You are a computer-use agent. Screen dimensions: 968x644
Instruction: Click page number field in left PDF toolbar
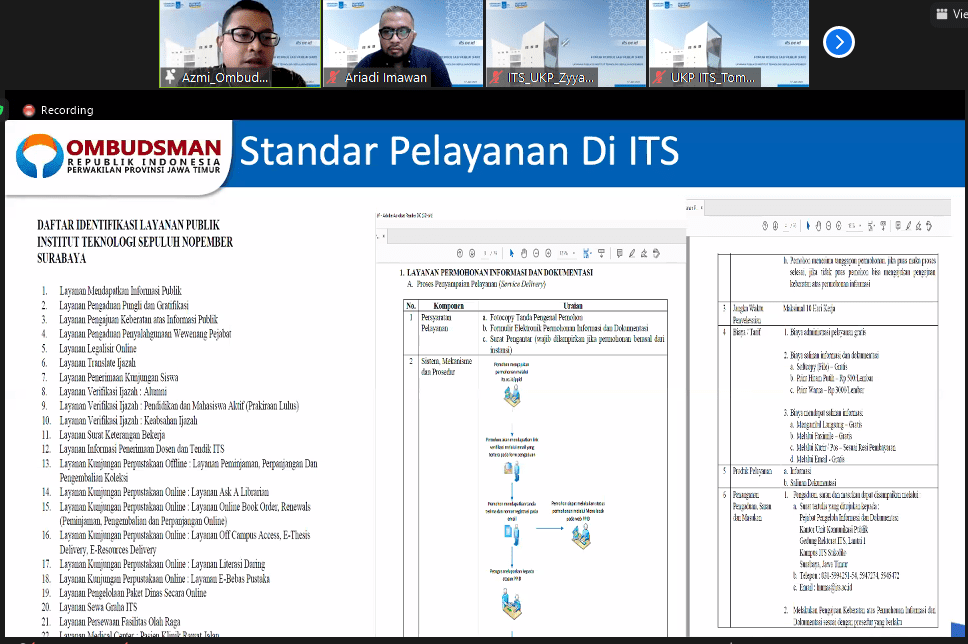pos(486,253)
